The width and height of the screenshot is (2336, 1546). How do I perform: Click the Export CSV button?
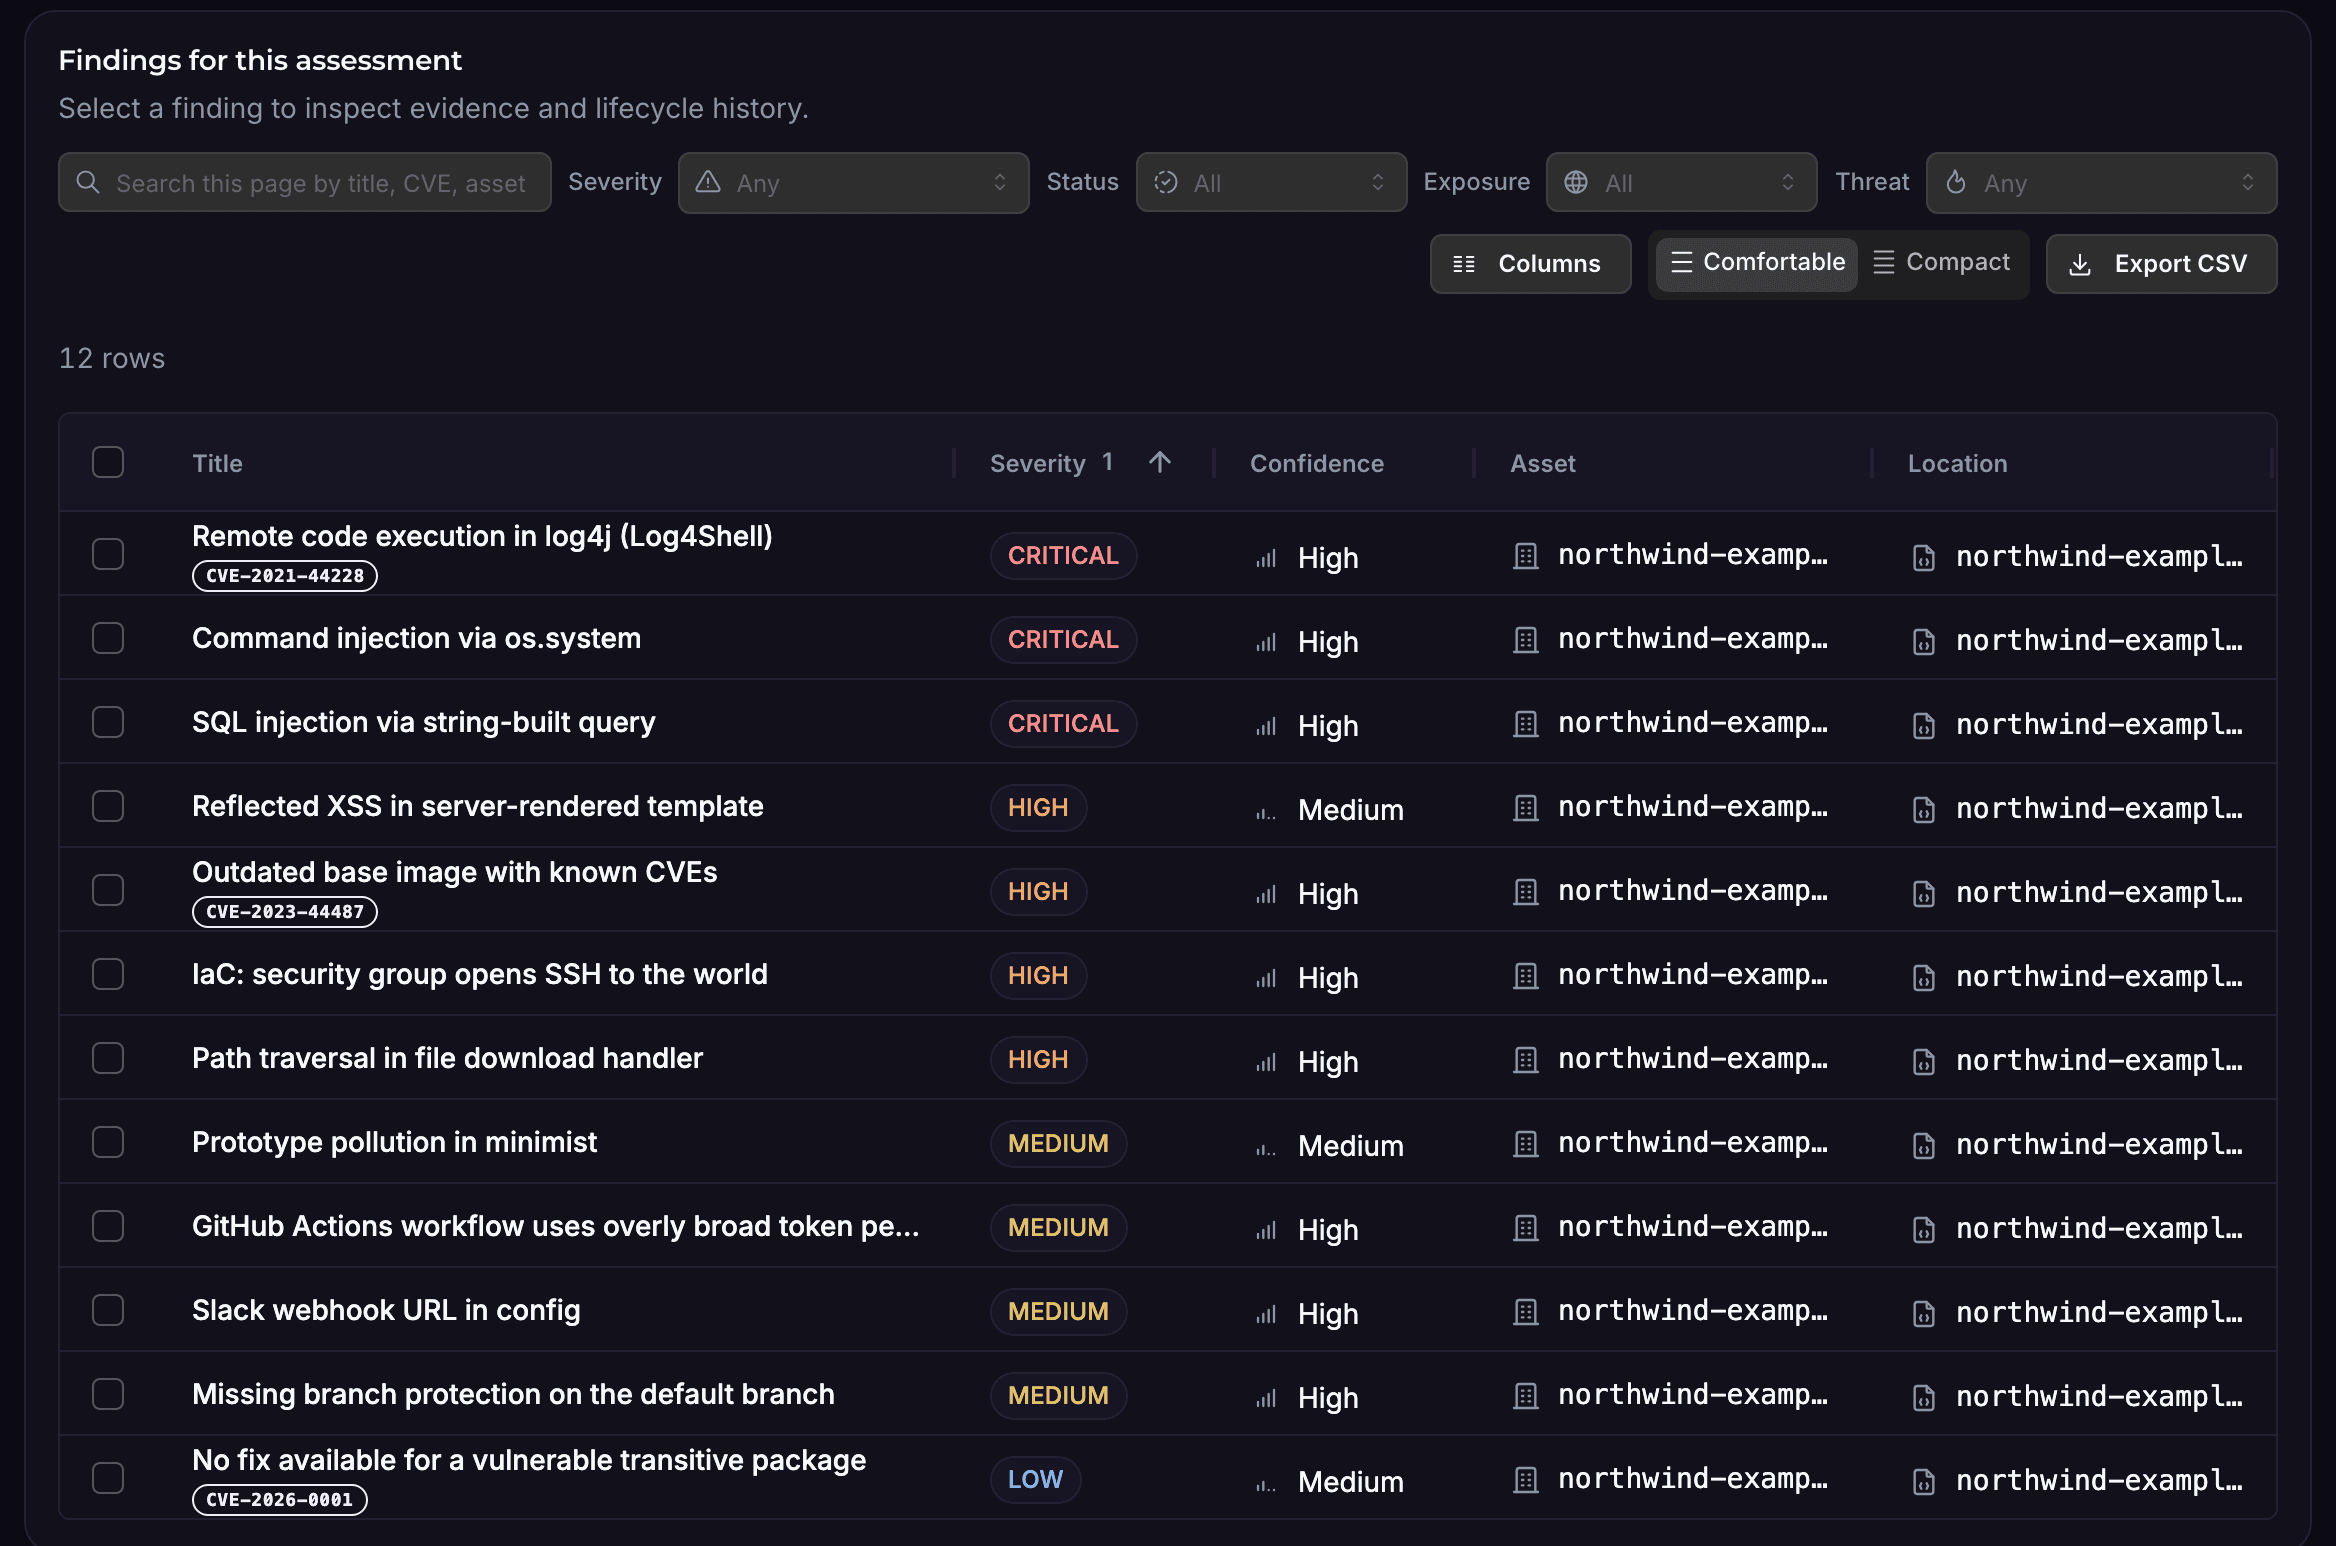(2161, 264)
